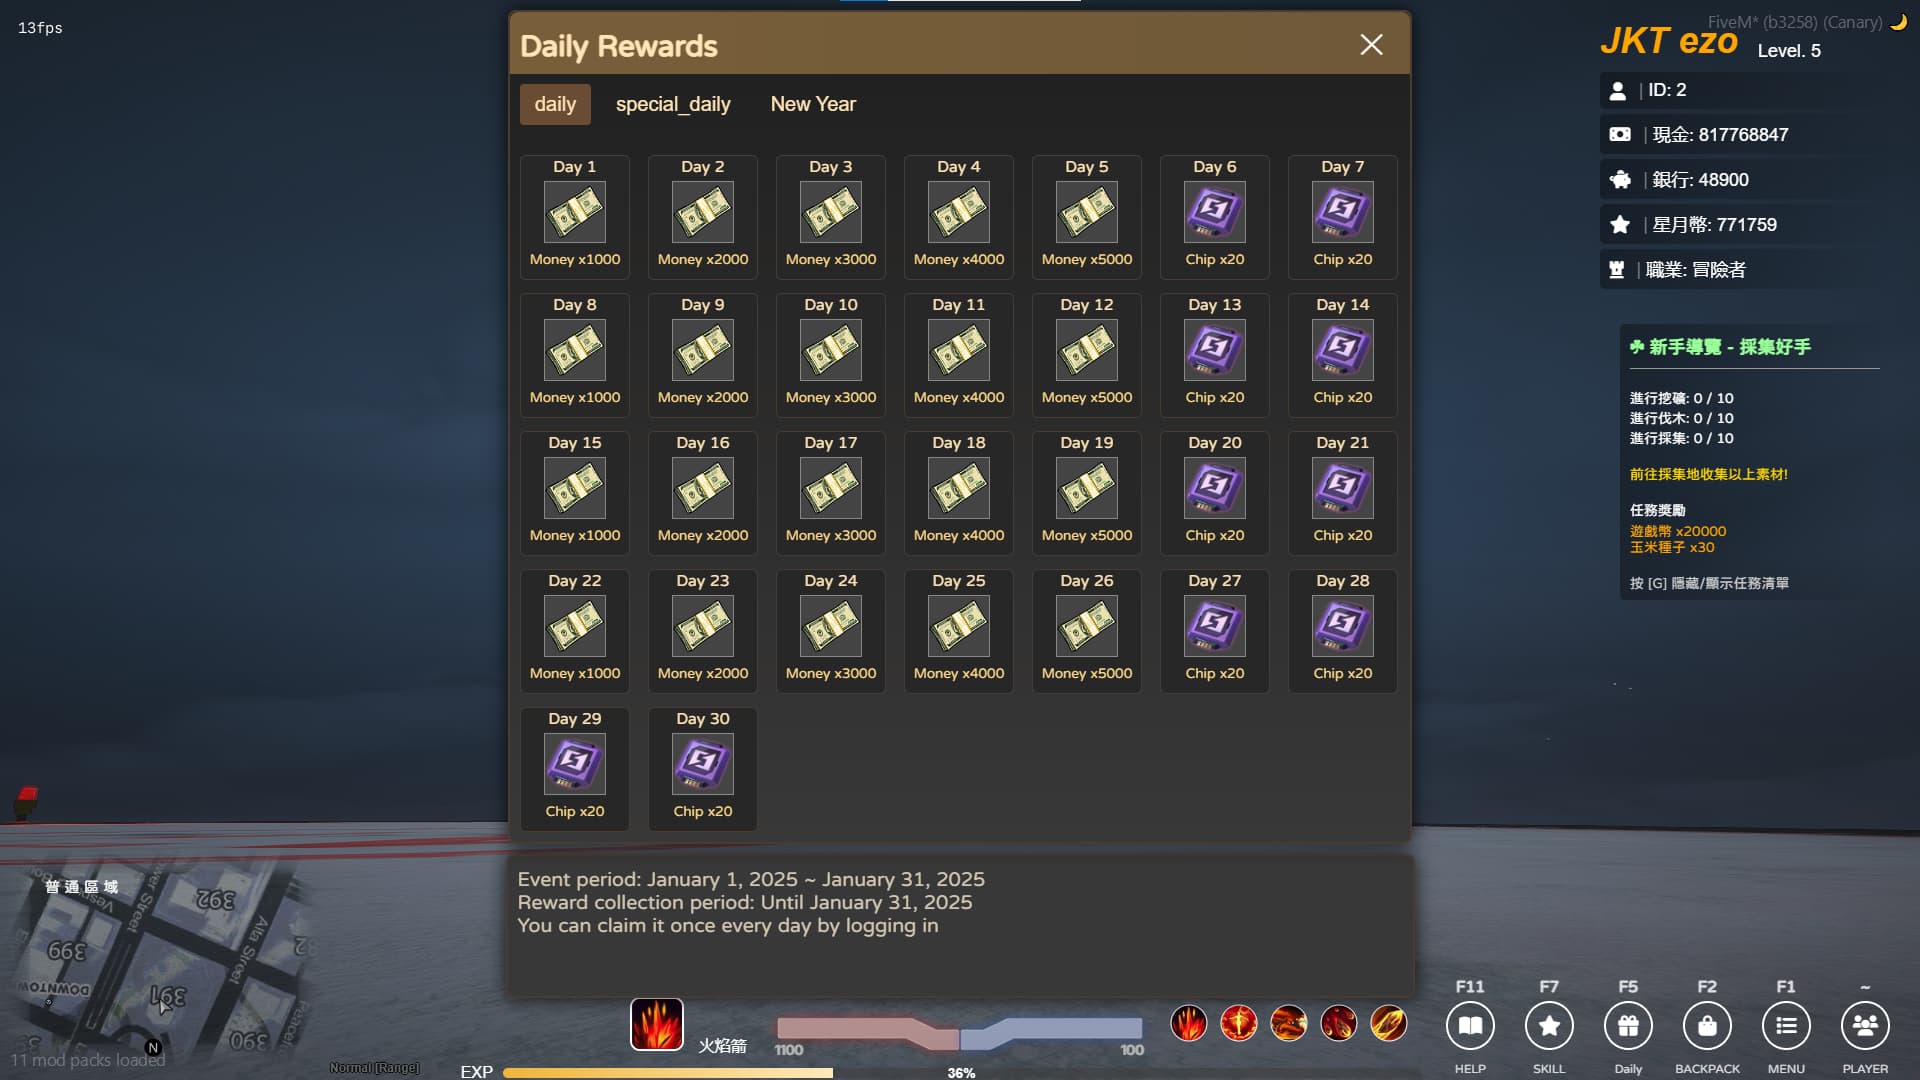1920x1080 pixels.
Task: Switch to the New Year tab
Action: coord(813,104)
